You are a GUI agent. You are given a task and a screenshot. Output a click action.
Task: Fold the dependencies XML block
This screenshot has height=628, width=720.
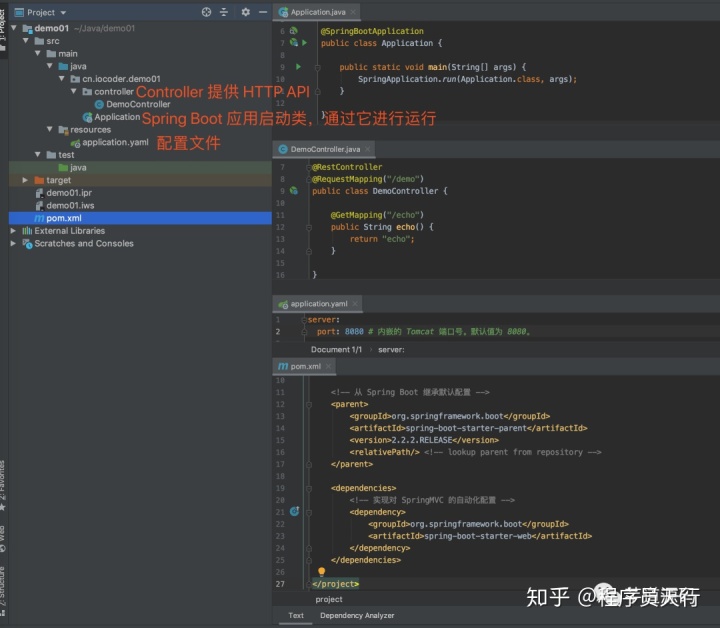point(309,488)
